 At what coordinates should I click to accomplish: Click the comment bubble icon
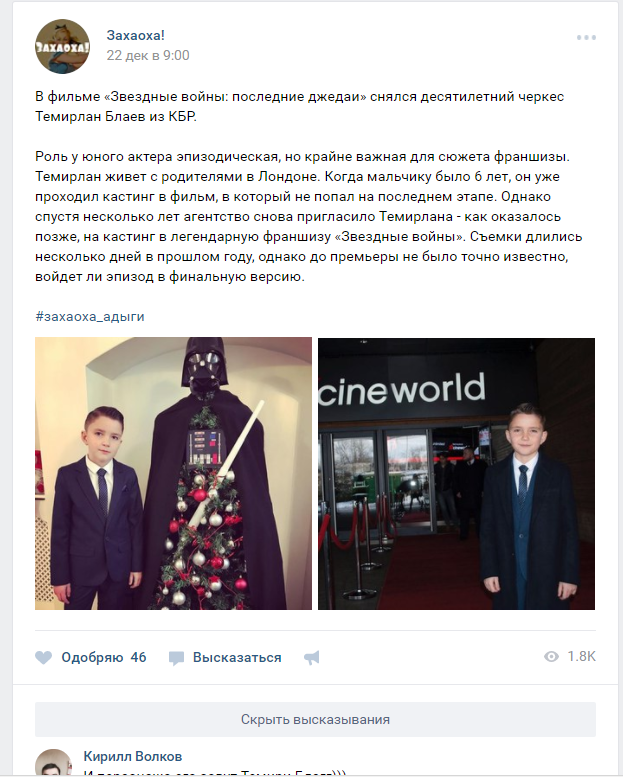(176, 658)
